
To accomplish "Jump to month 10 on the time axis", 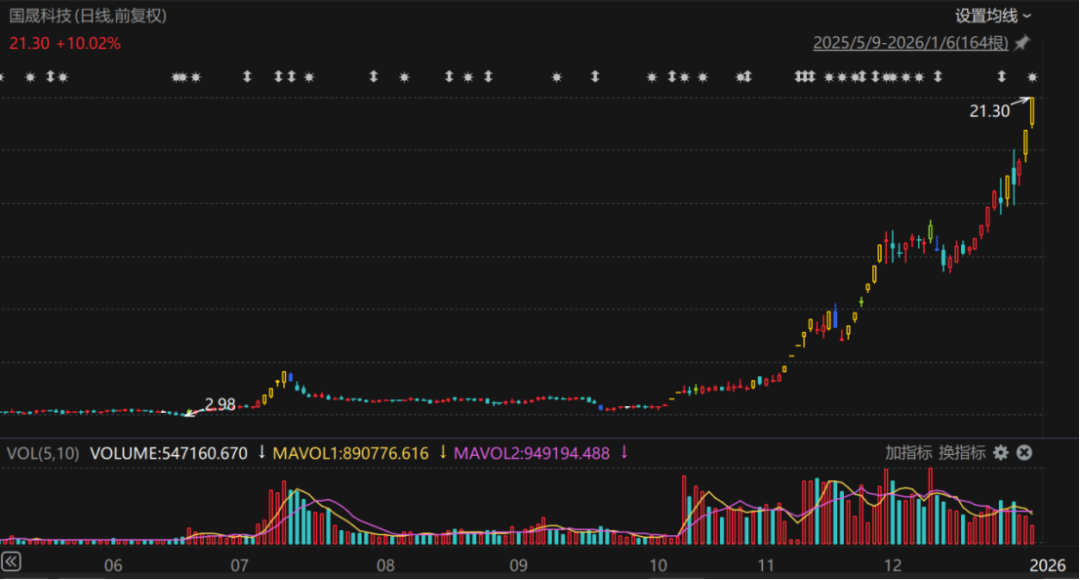I will click(656, 565).
